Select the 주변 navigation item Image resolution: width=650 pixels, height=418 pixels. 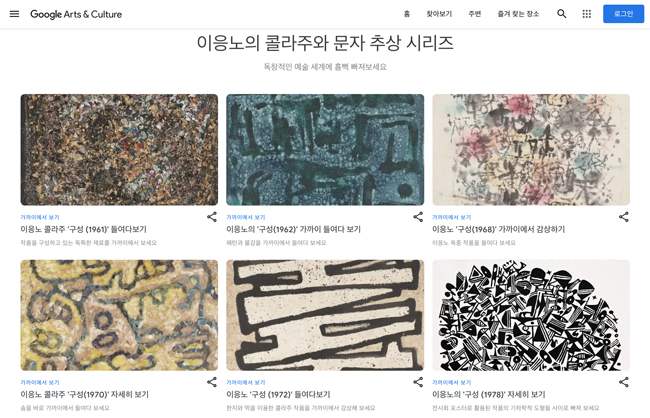(475, 14)
